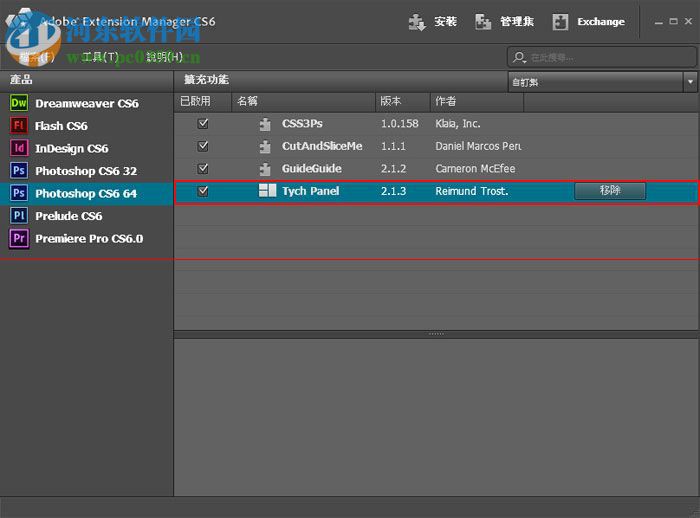Click author Daniel Marcos Peru cell
Screen dimensions: 700x518
point(478,146)
